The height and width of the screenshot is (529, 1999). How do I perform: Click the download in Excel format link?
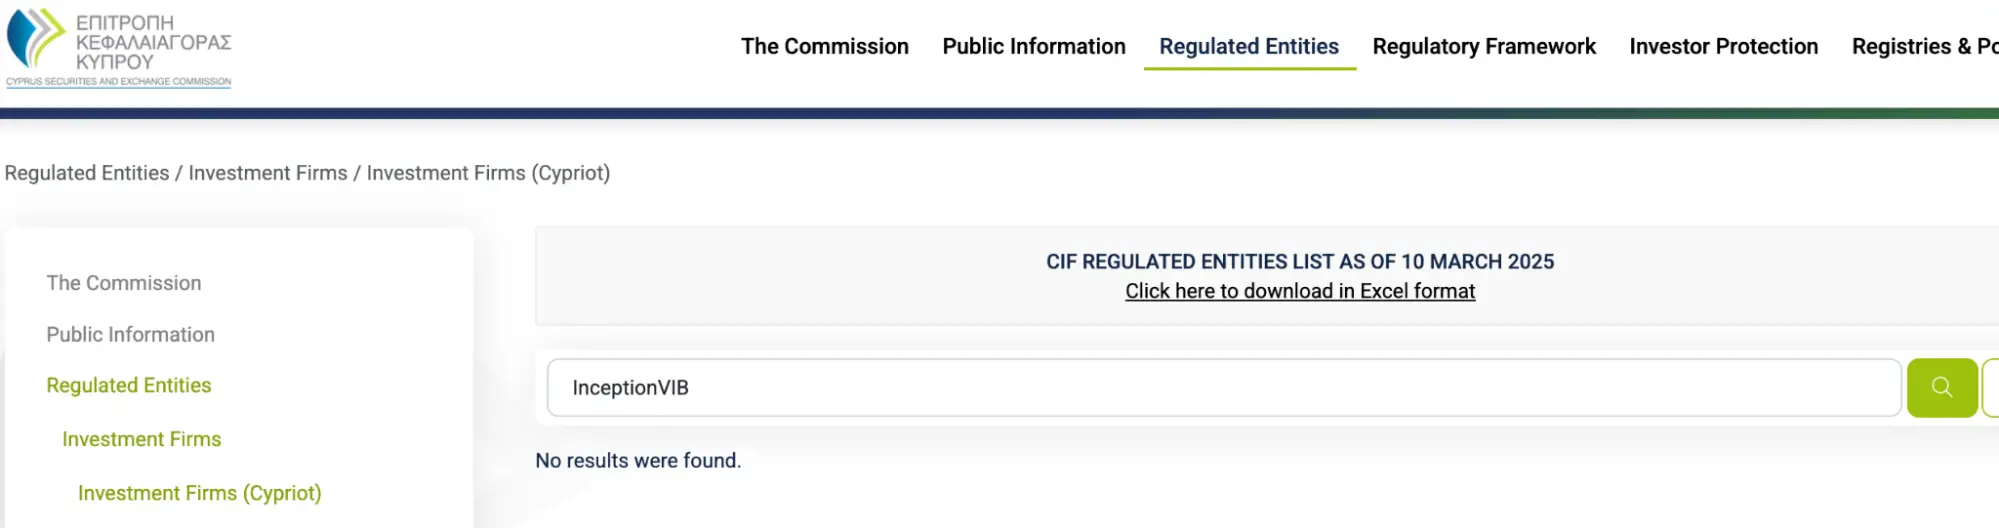[x=1299, y=291]
